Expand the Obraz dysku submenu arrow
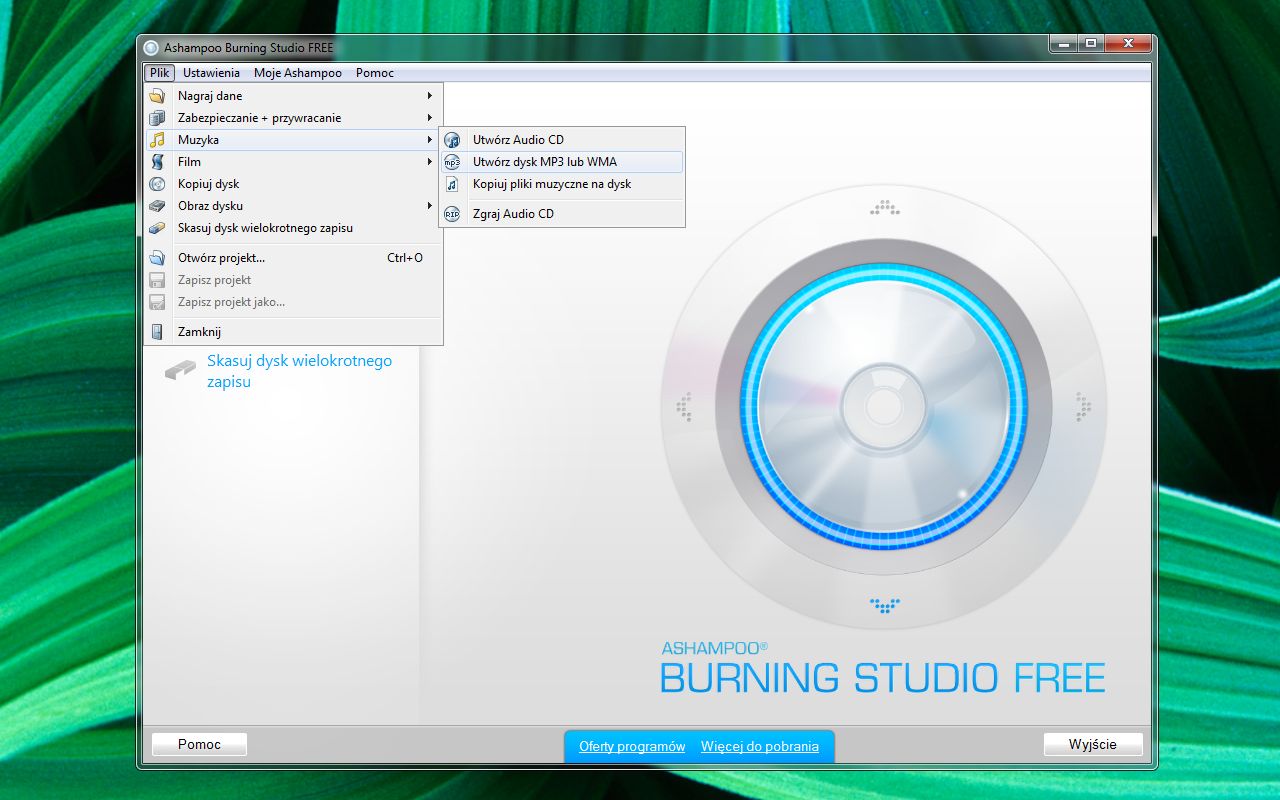1280x800 pixels. 430,206
